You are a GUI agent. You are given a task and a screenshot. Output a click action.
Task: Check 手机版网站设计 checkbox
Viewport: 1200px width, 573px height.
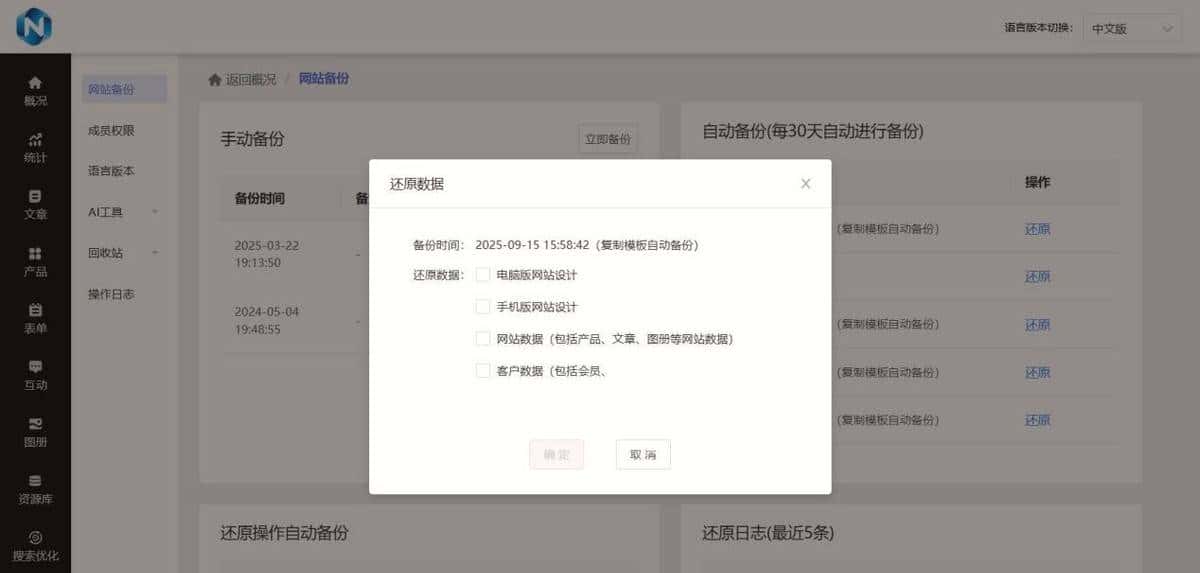(x=483, y=307)
